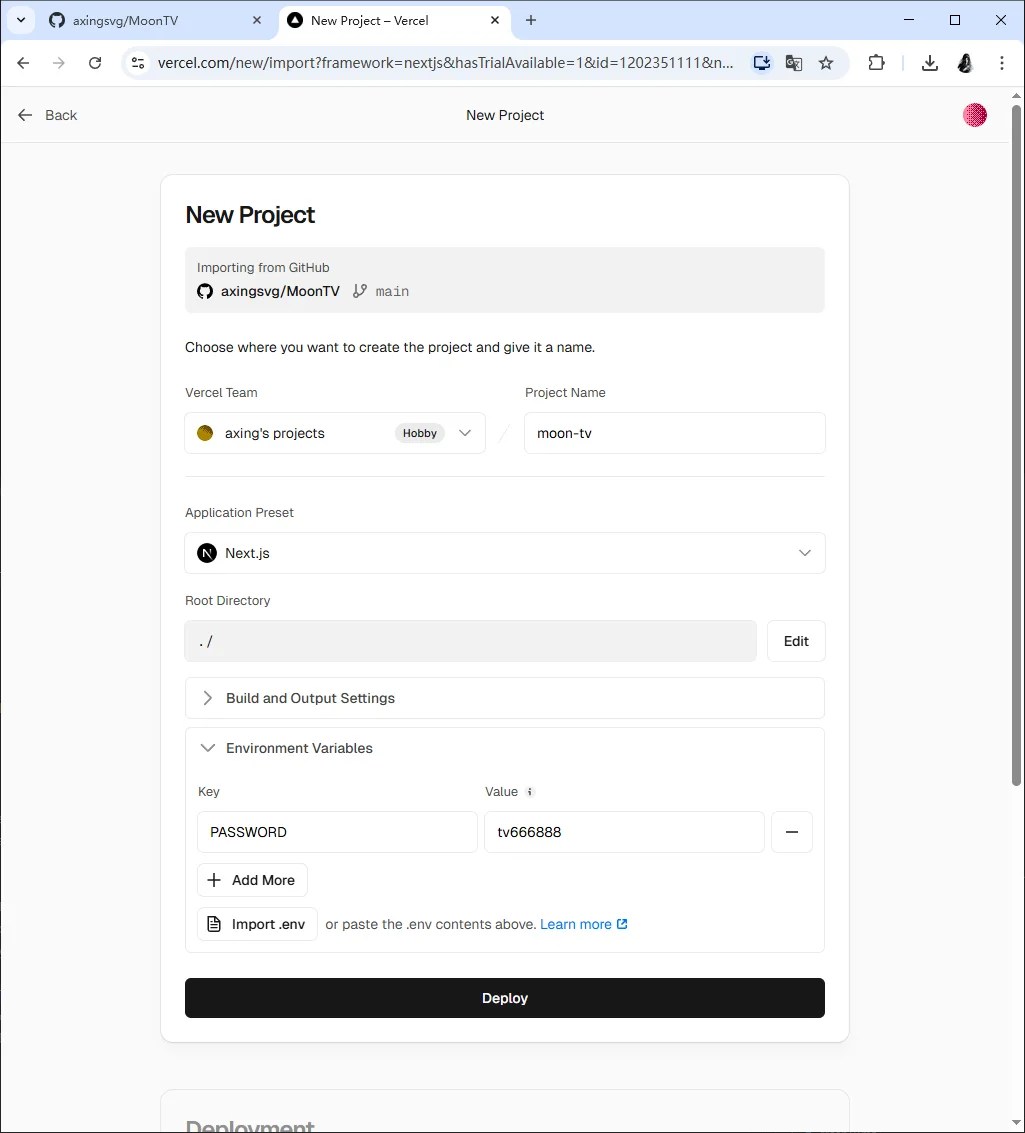The image size is (1025, 1133).
Task: Minimize the browser window
Action: pyautogui.click(x=909, y=20)
